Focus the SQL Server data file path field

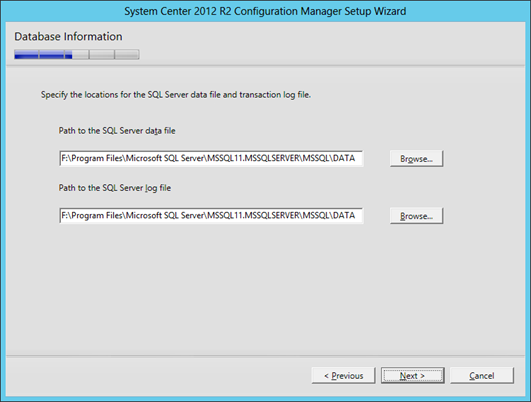click(211, 158)
